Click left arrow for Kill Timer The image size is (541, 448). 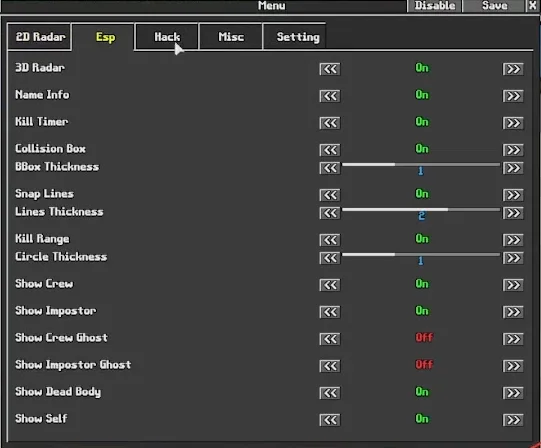pyautogui.click(x=330, y=123)
